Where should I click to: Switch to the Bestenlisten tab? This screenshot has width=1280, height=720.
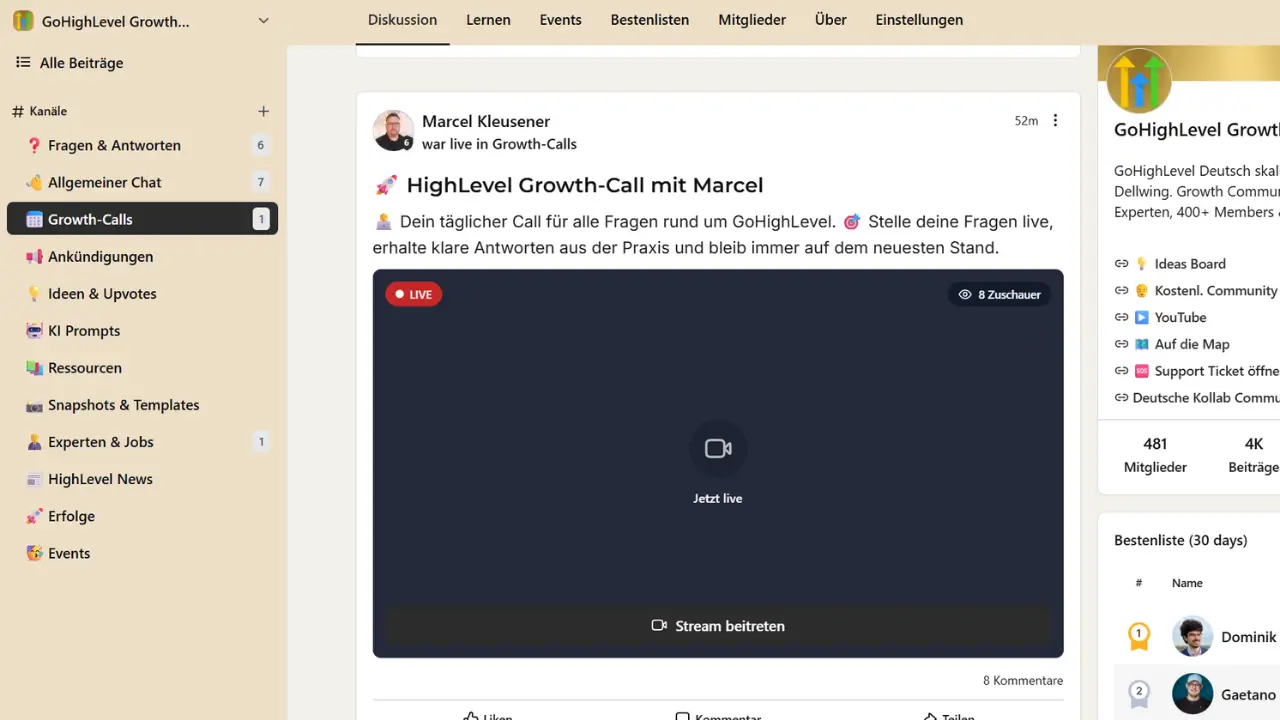click(x=650, y=20)
